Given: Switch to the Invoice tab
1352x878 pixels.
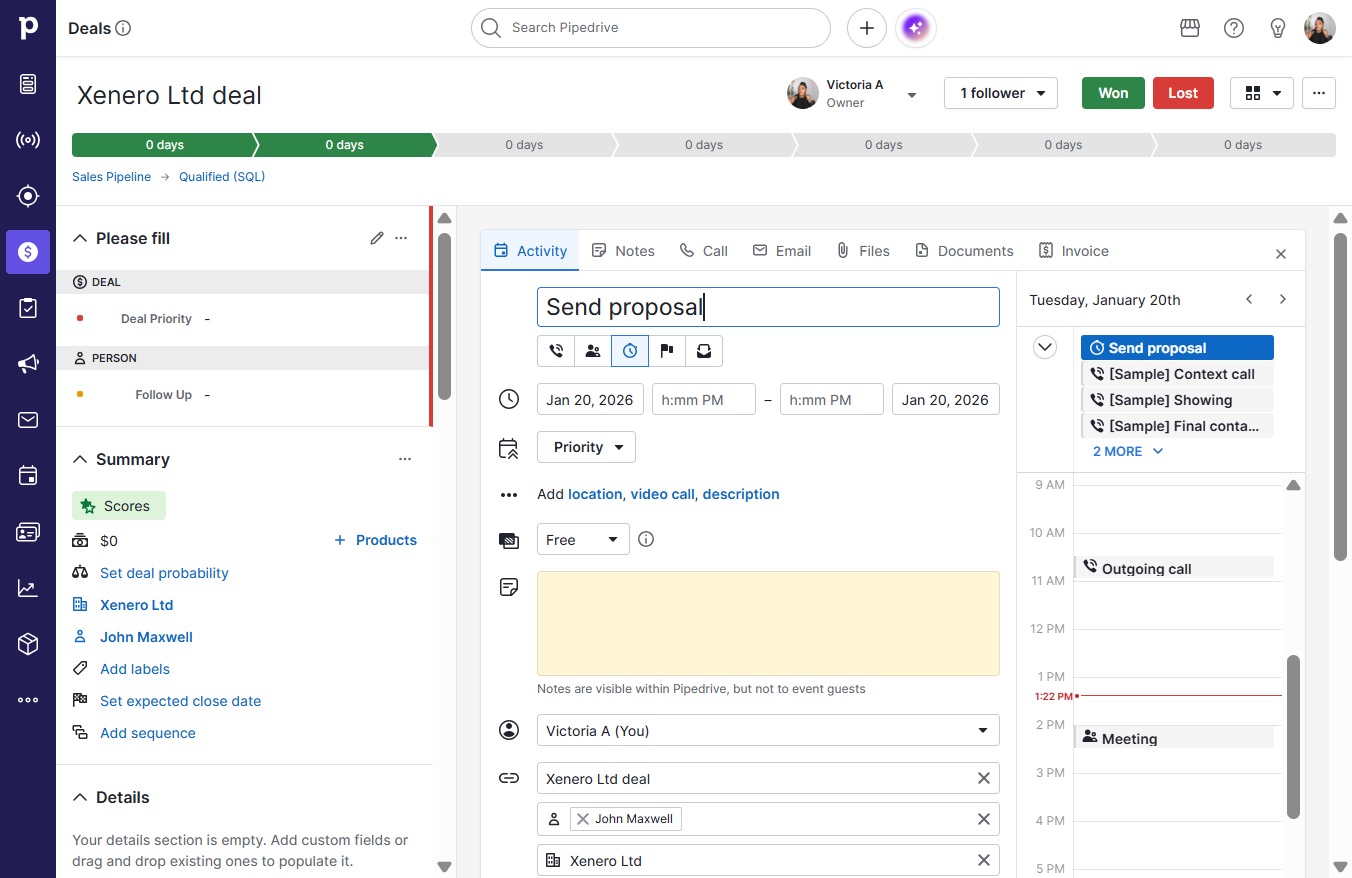Looking at the screenshot, I should pyautogui.click(x=1074, y=251).
